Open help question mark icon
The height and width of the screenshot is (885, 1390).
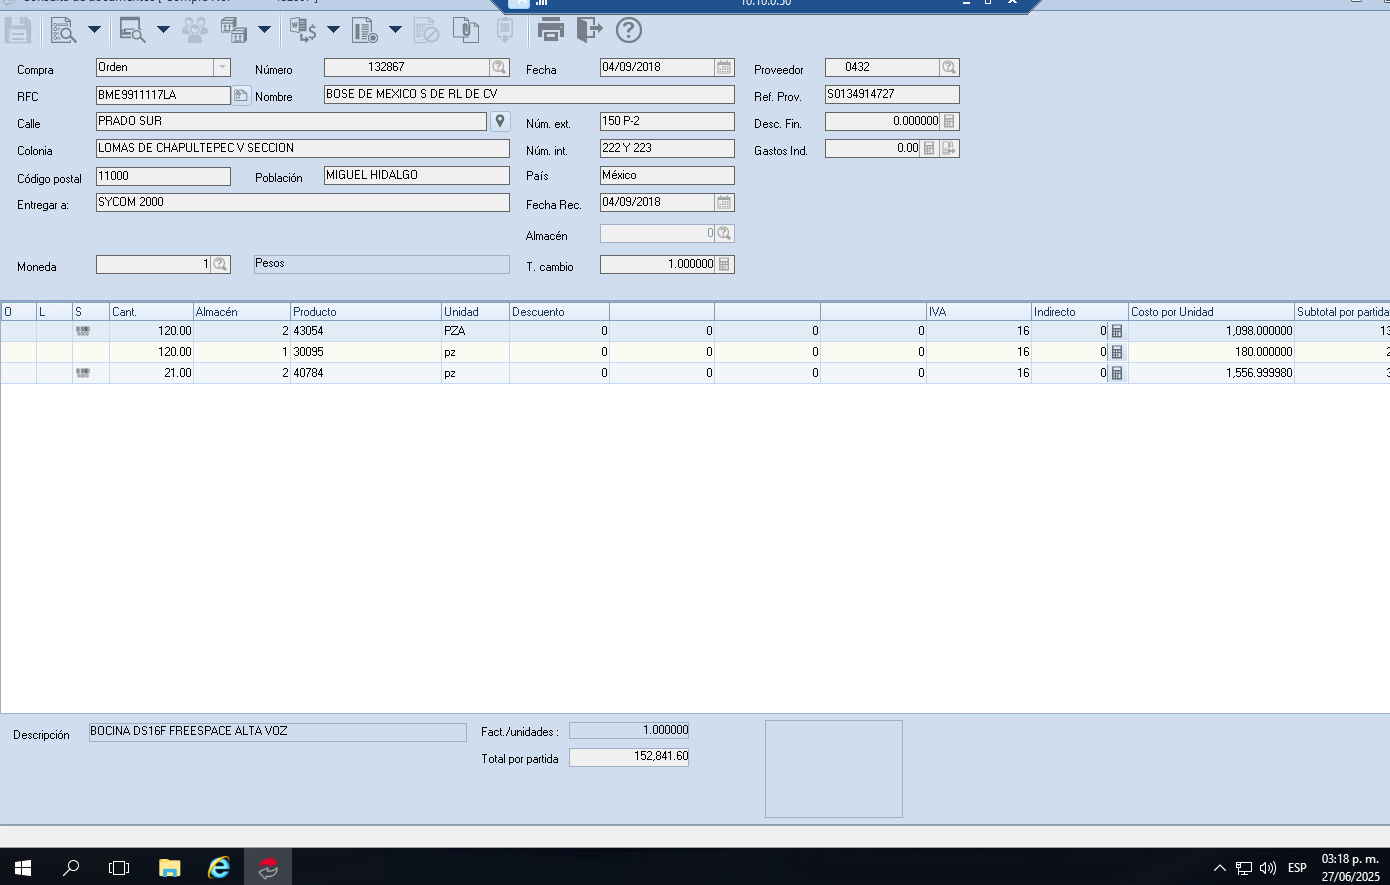point(629,30)
